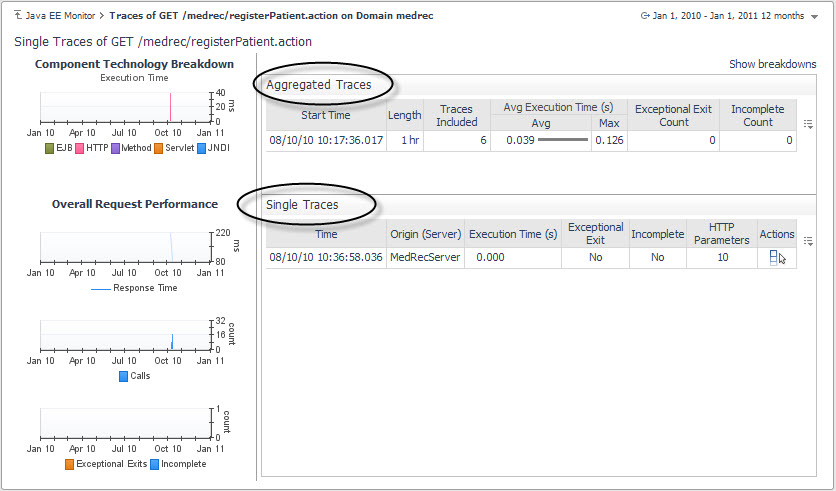Select the MedRecServer trace row
This screenshot has width=836, height=491.
pos(425,258)
